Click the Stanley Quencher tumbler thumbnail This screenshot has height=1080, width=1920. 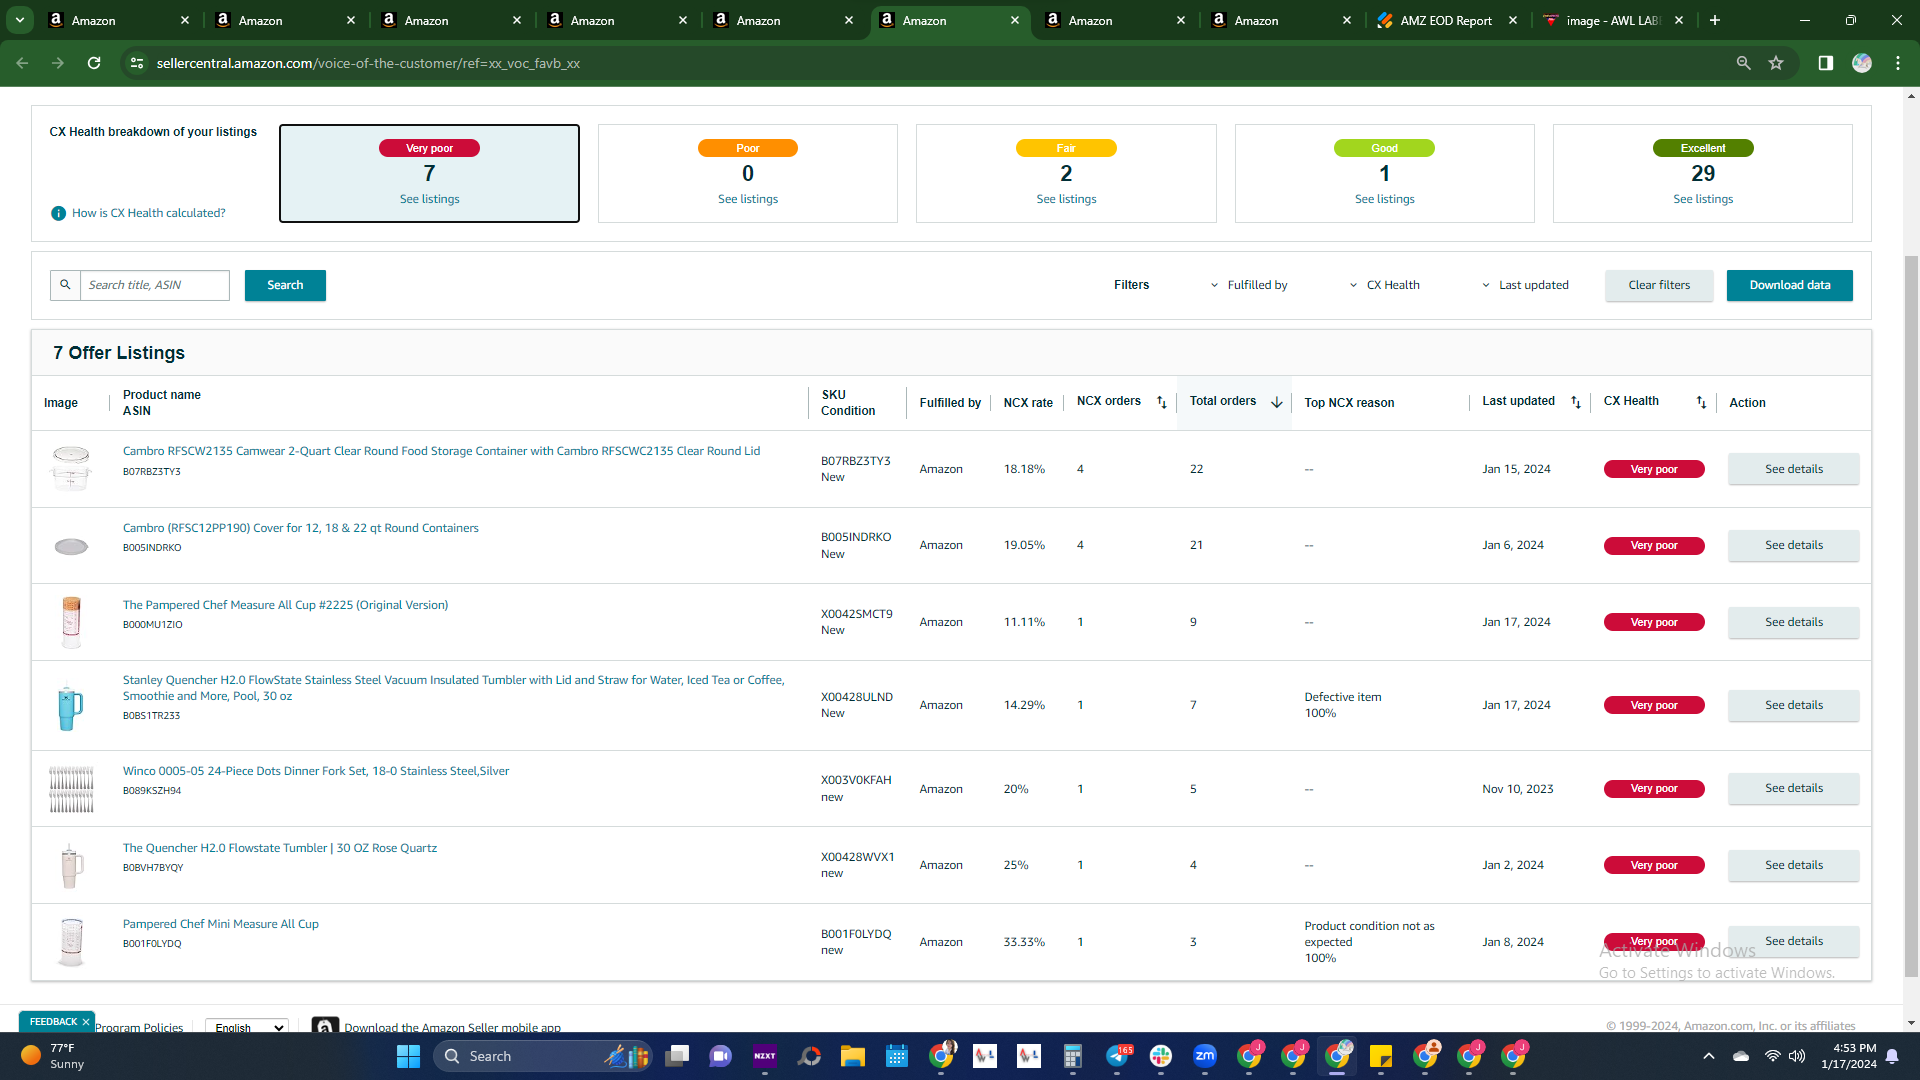point(70,707)
